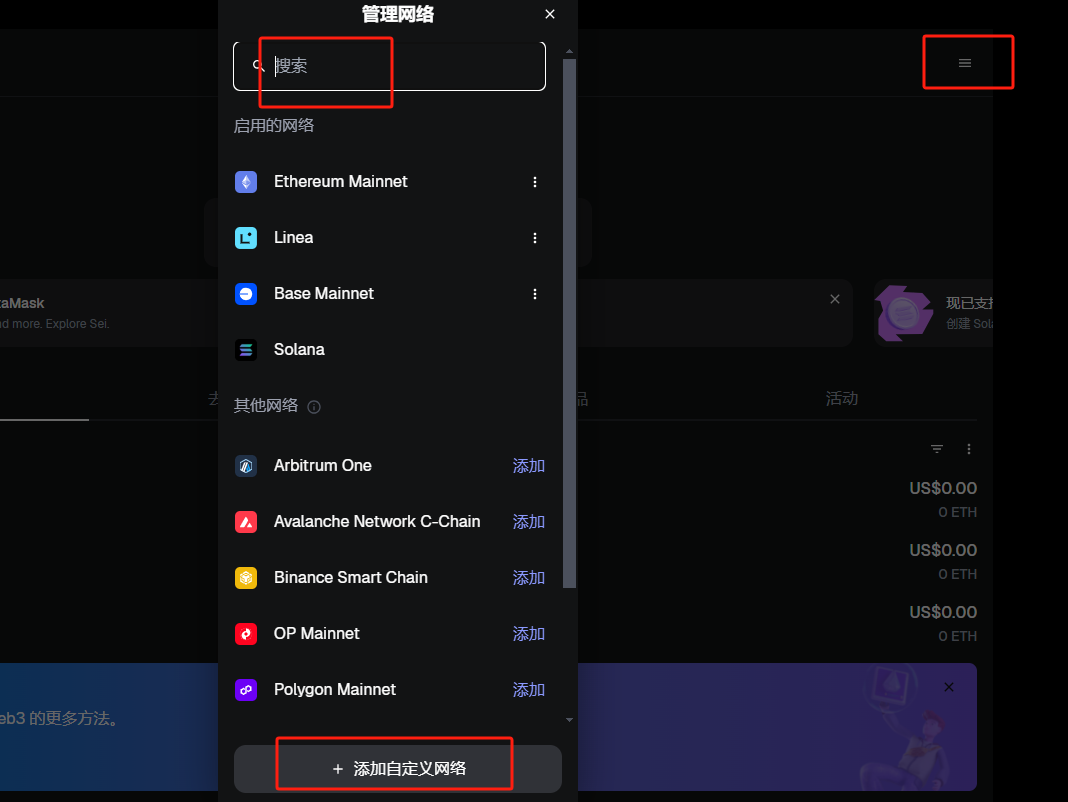Click the Arbitrum One logo icon
The width and height of the screenshot is (1068, 802).
[x=246, y=466]
